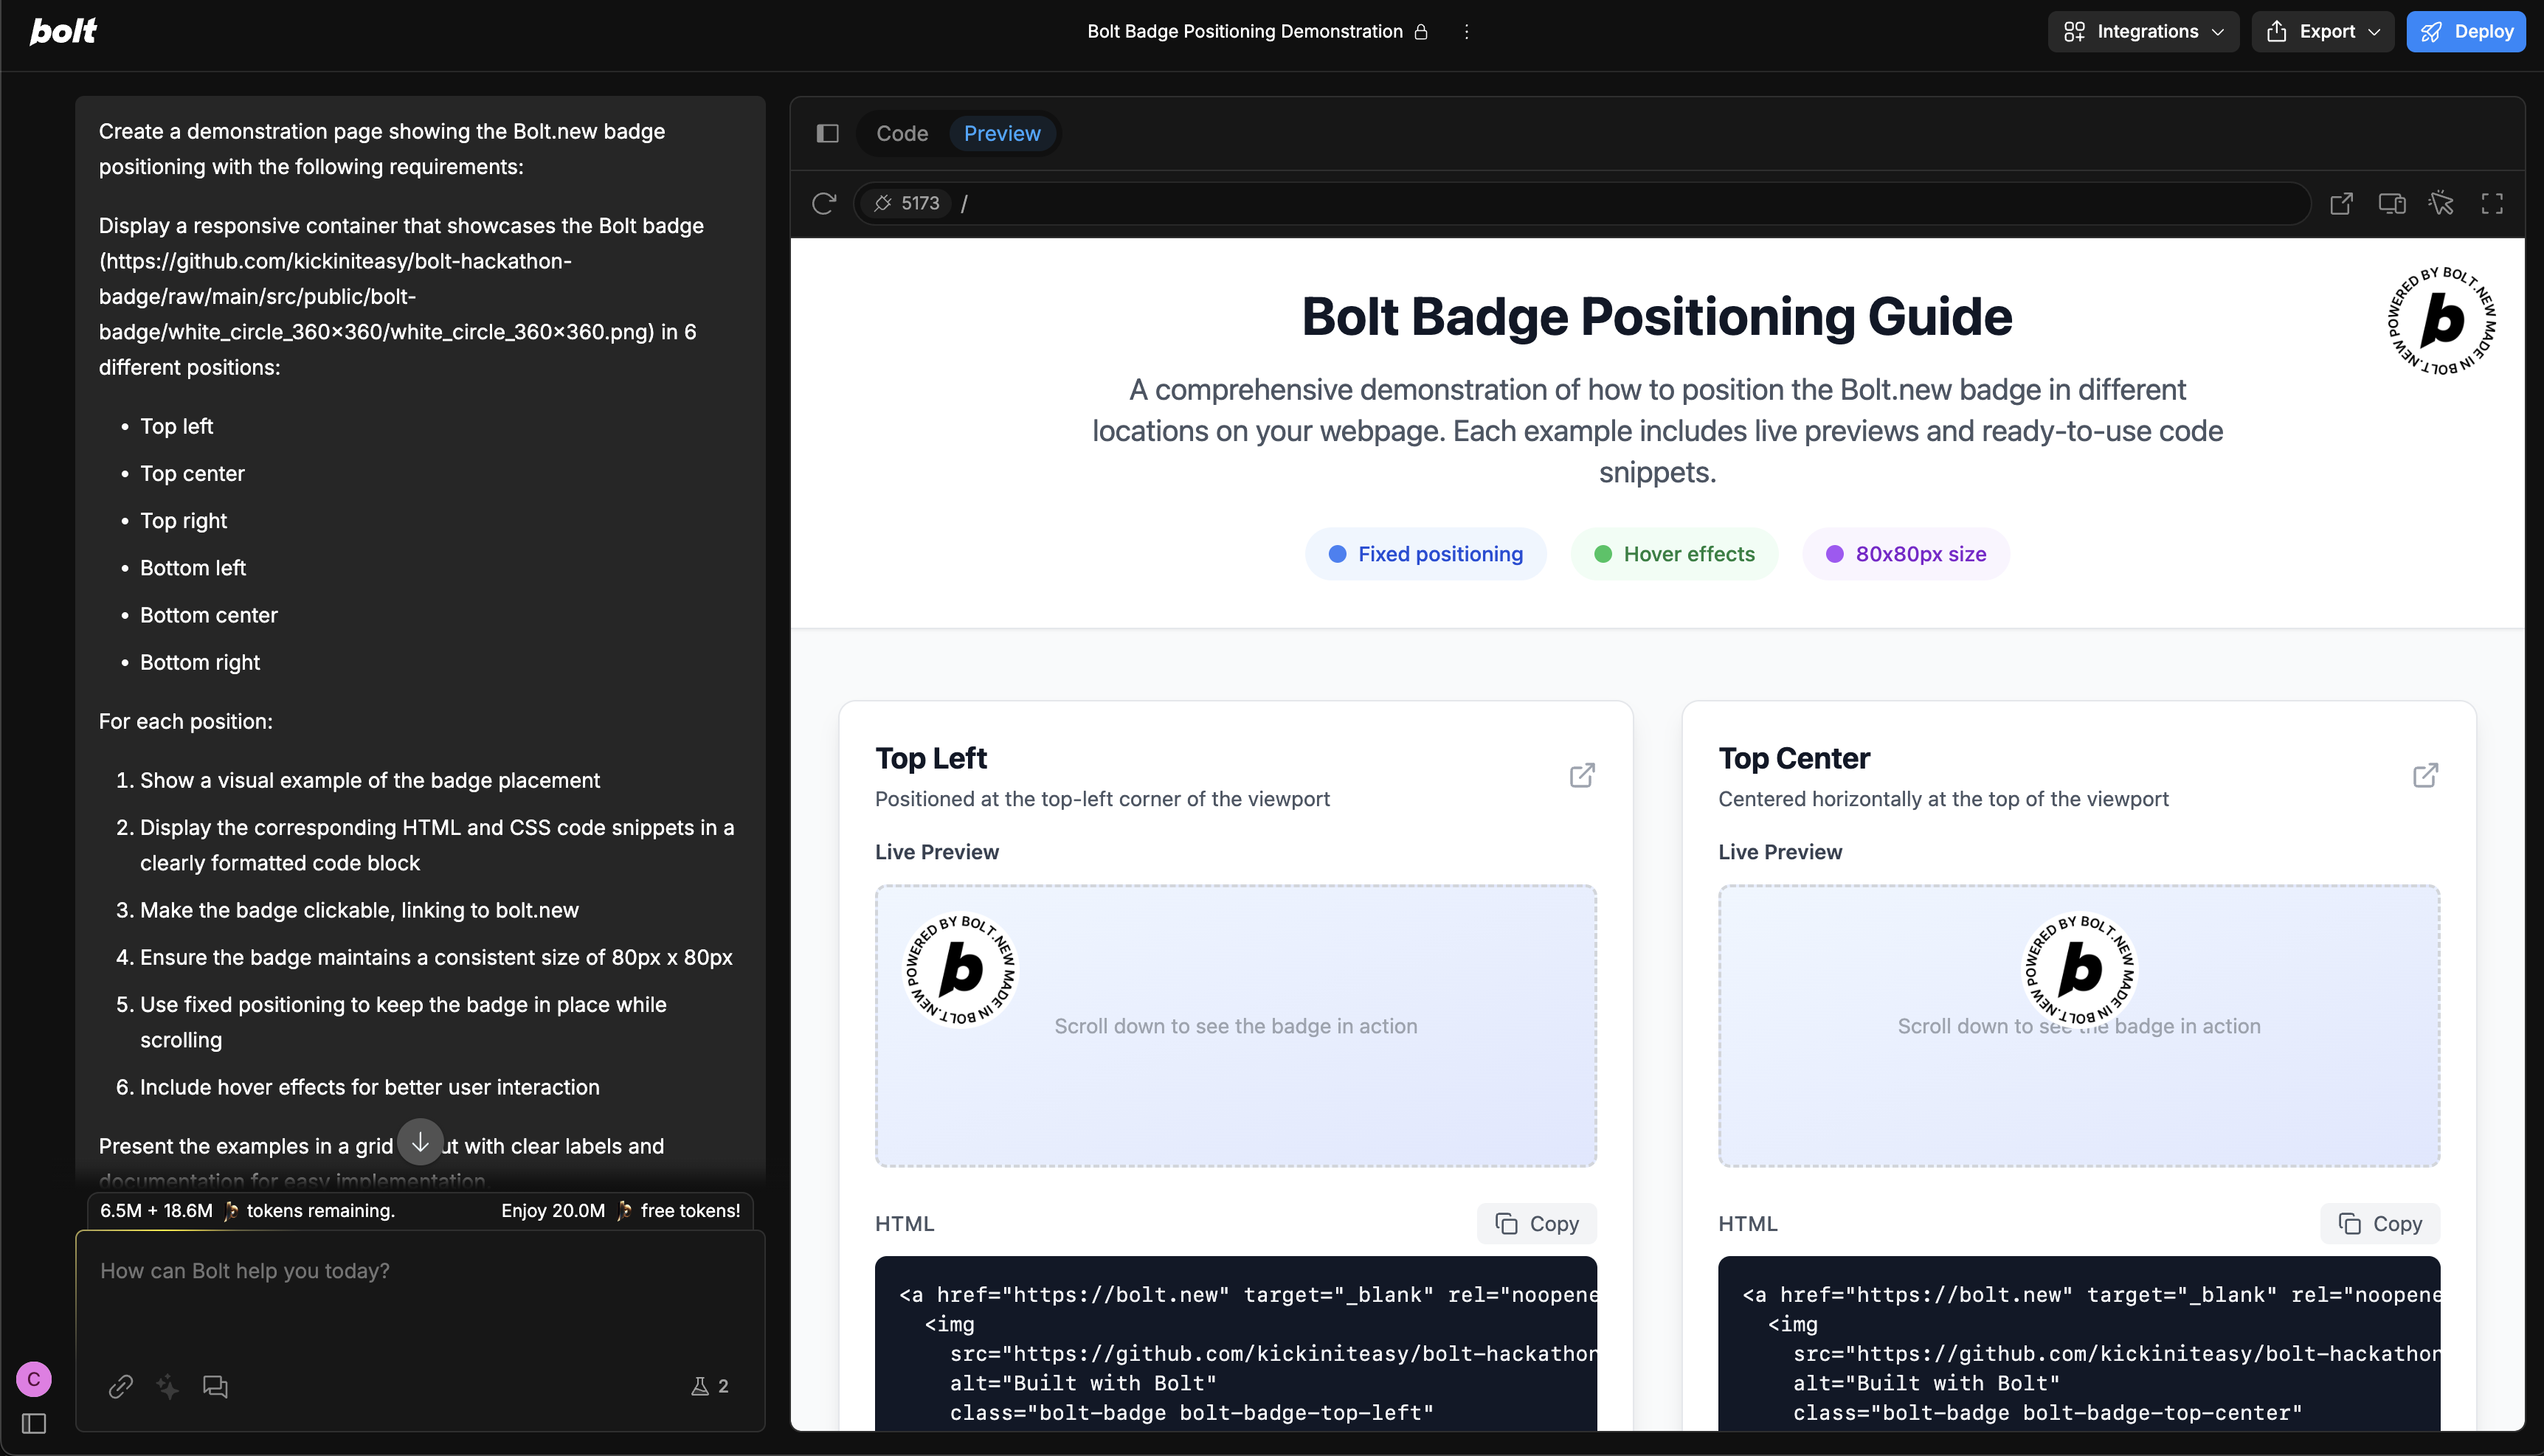2544x1456 pixels.
Task: Click the reload preview icon
Action: [x=824, y=203]
